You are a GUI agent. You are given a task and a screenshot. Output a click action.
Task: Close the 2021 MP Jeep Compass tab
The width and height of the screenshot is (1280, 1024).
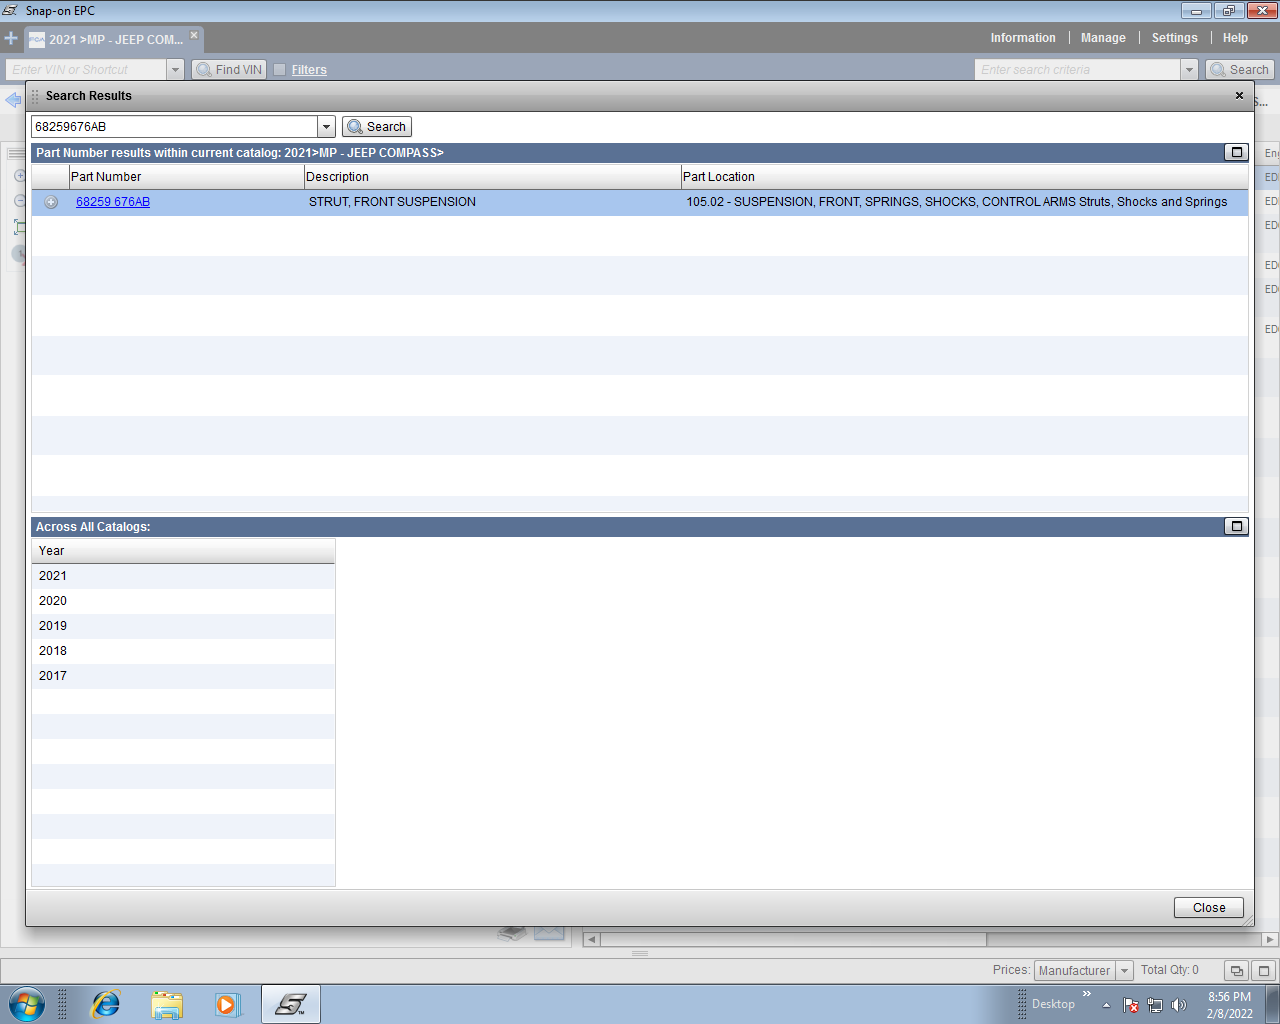click(194, 35)
